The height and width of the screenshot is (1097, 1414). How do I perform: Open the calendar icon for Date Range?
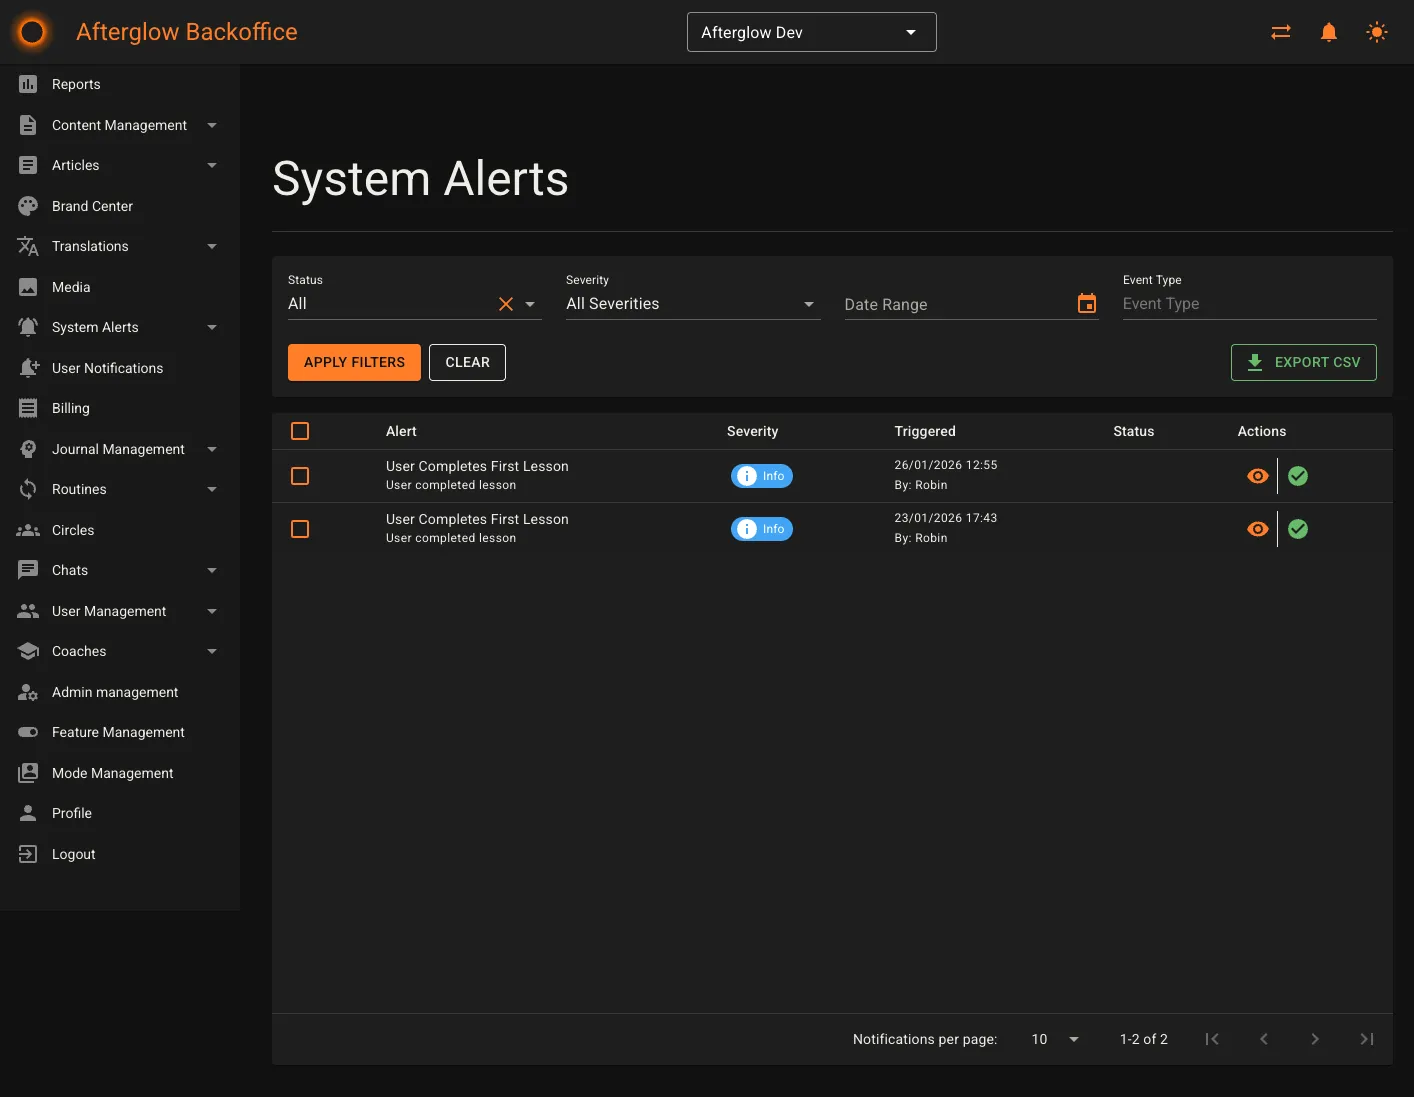pyautogui.click(x=1087, y=302)
